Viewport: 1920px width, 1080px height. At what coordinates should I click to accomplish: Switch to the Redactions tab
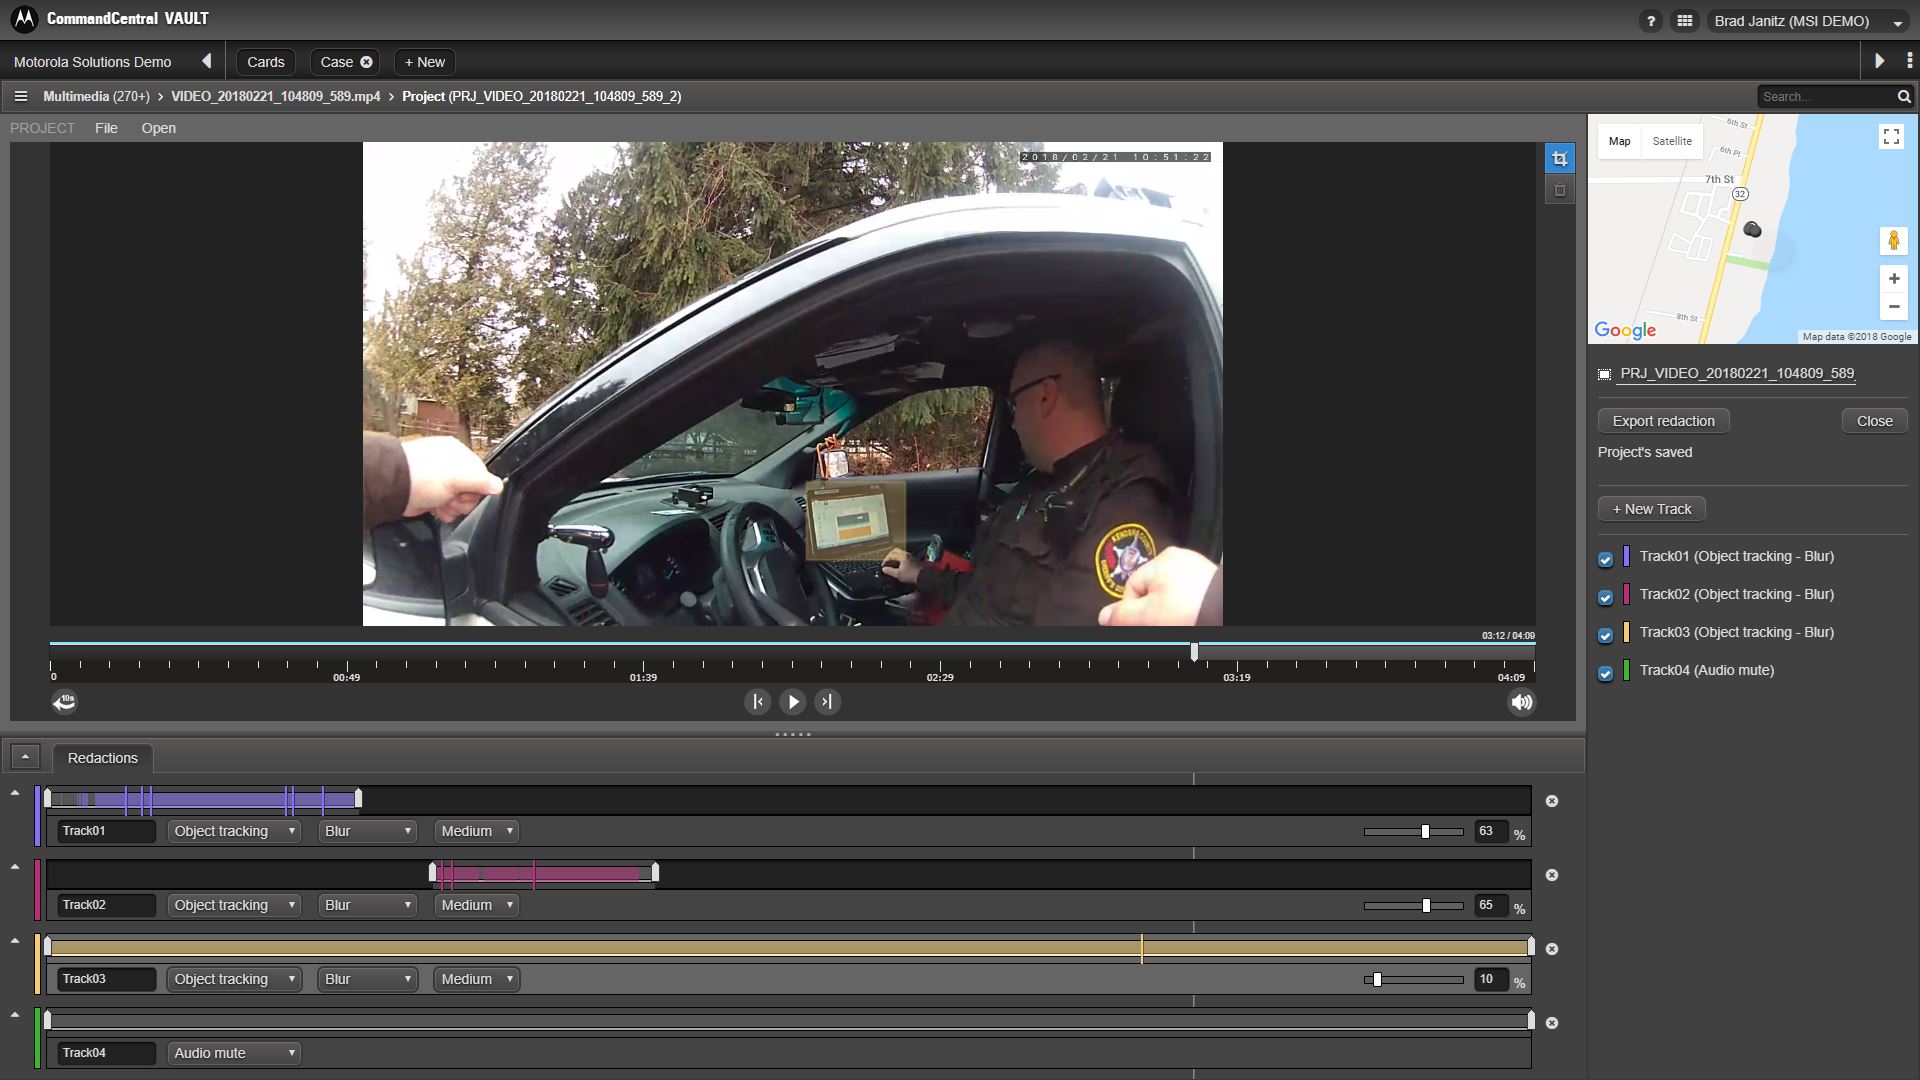pyautogui.click(x=103, y=758)
